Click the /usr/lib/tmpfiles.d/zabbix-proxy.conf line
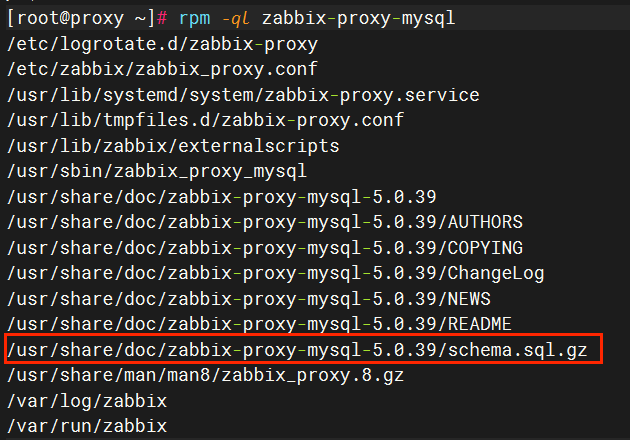 click(205, 121)
